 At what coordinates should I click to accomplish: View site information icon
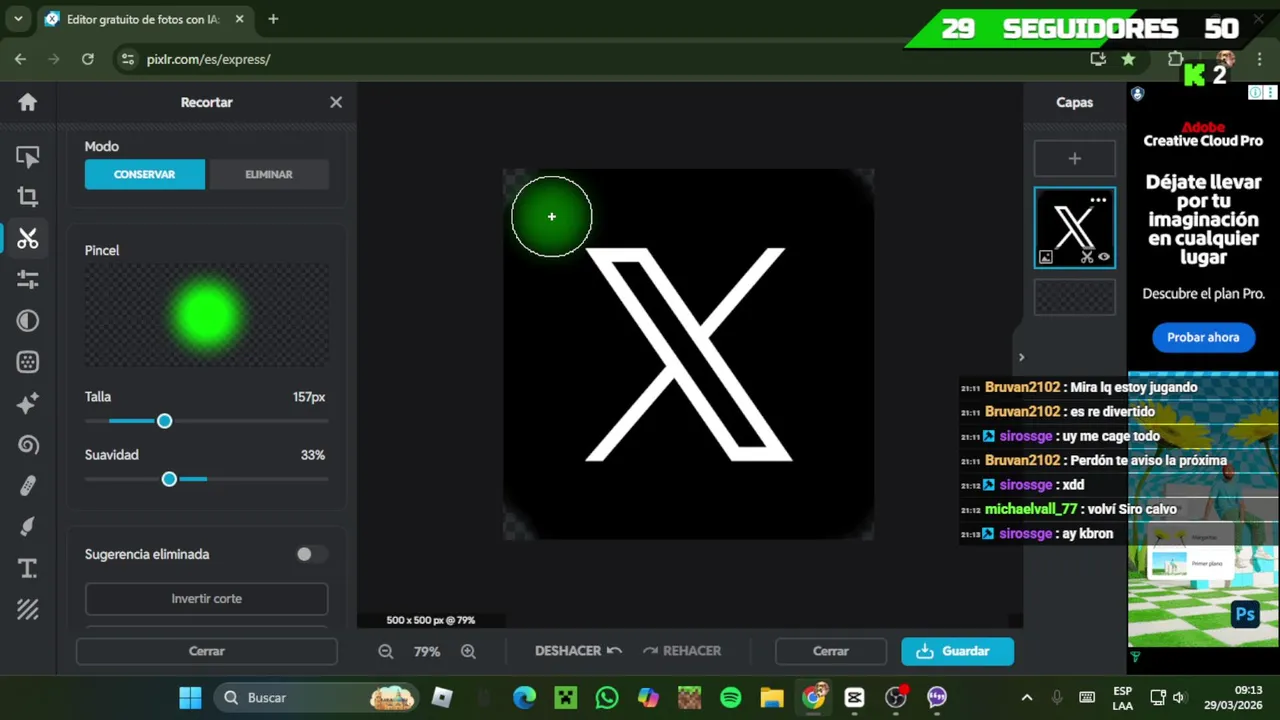point(127,59)
